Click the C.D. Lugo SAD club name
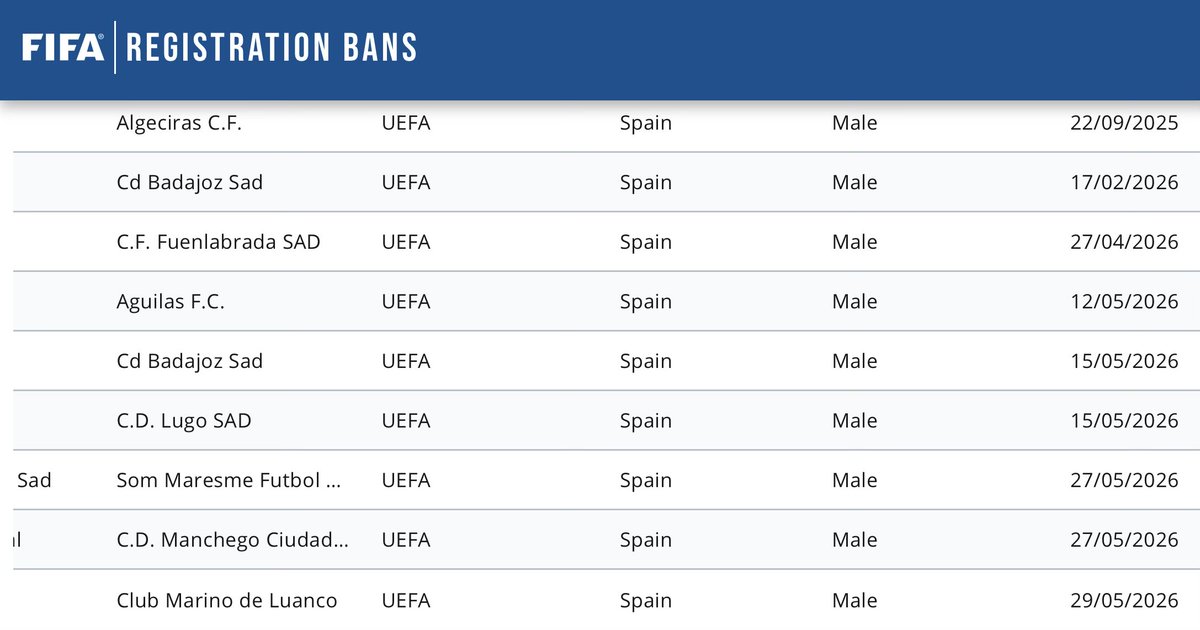 184,421
